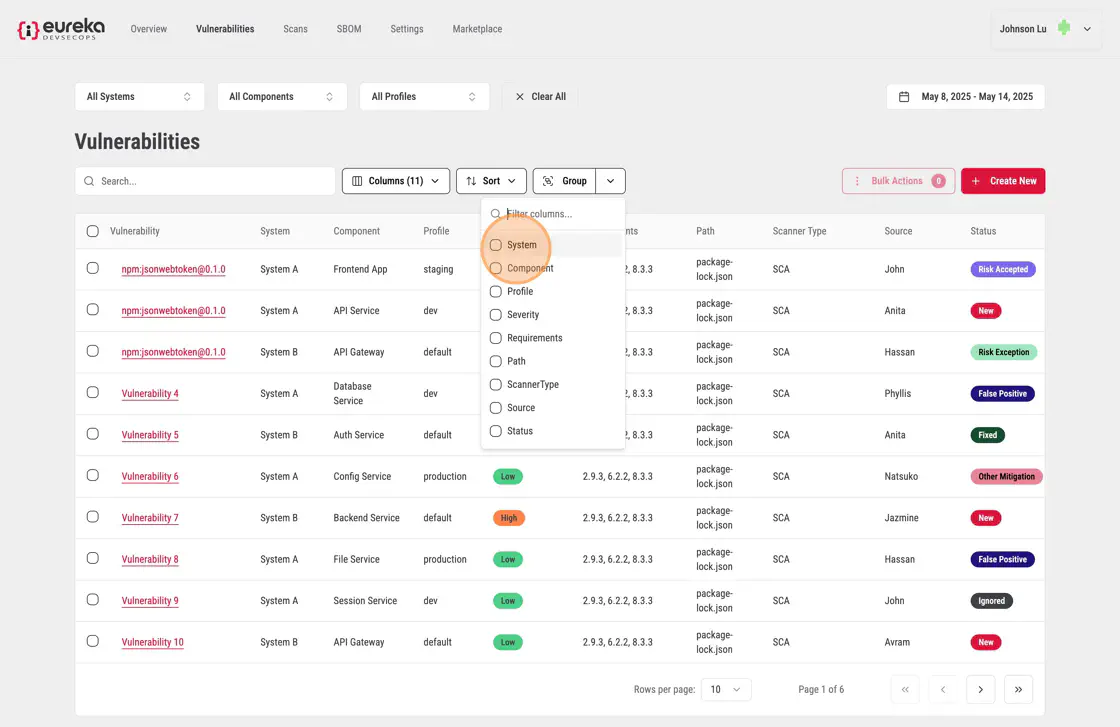
Task: Toggle the select-all header checkbox
Action: 93,231
